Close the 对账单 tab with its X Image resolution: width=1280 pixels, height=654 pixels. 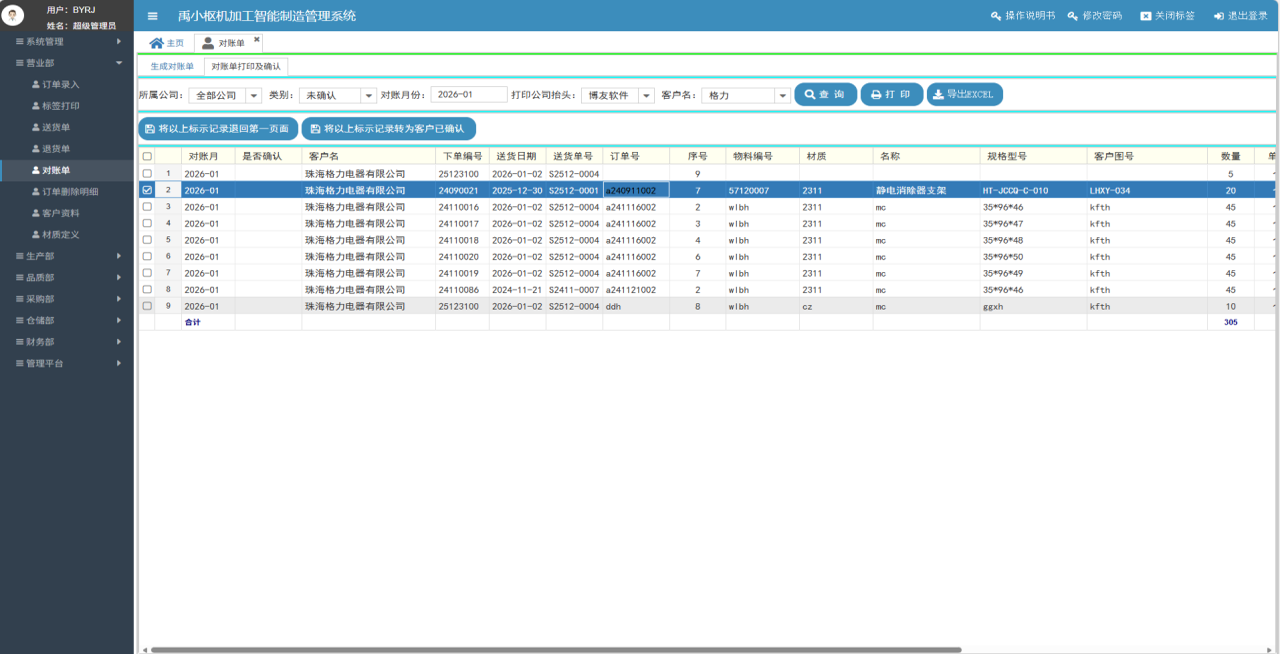point(256,39)
